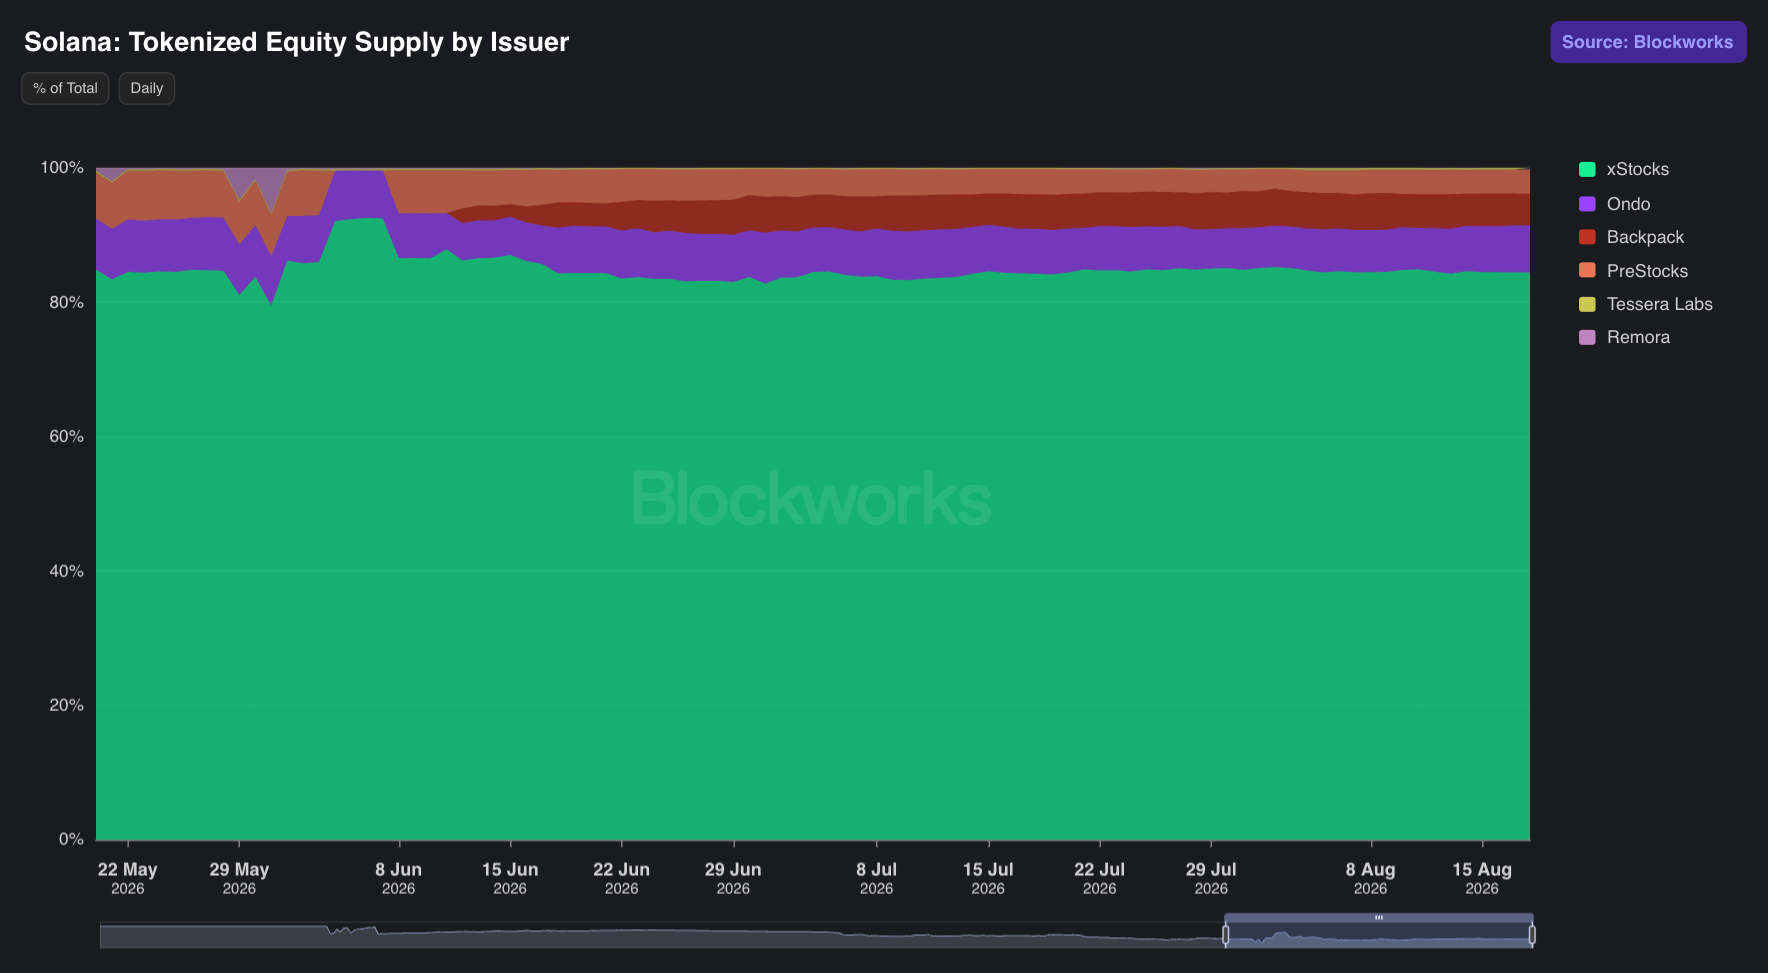The height and width of the screenshot is (973, 1768).
Task: Click the Remora pink legend swatch
Action: 1587,337
